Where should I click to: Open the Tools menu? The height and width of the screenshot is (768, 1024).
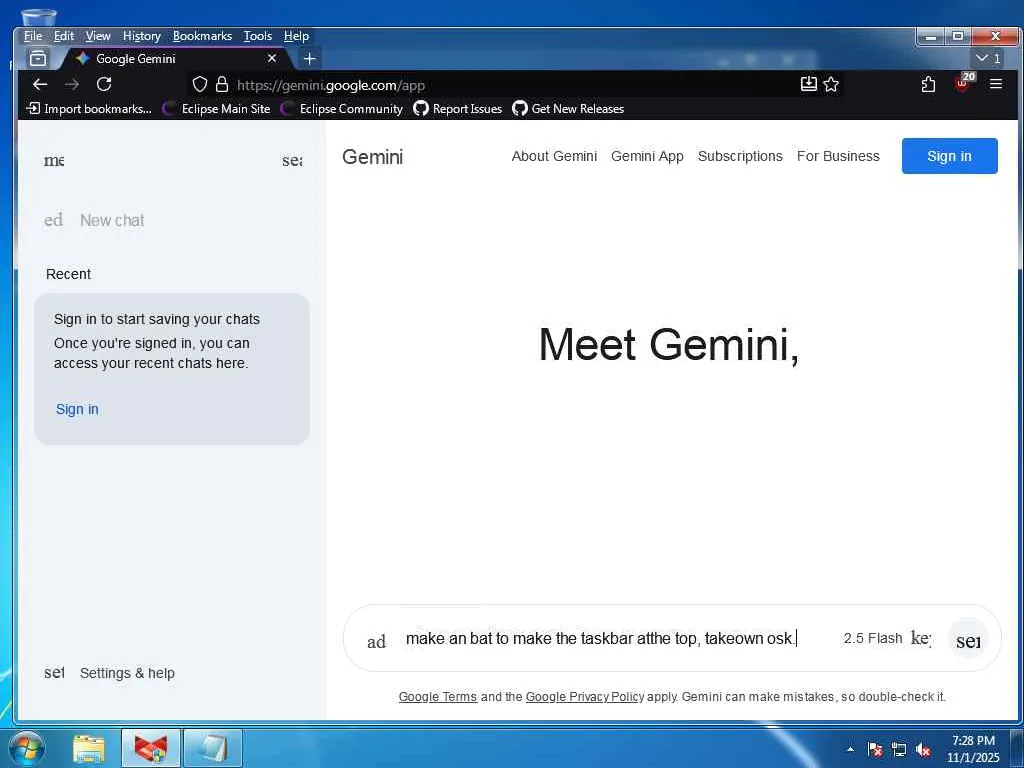point(257,36)
